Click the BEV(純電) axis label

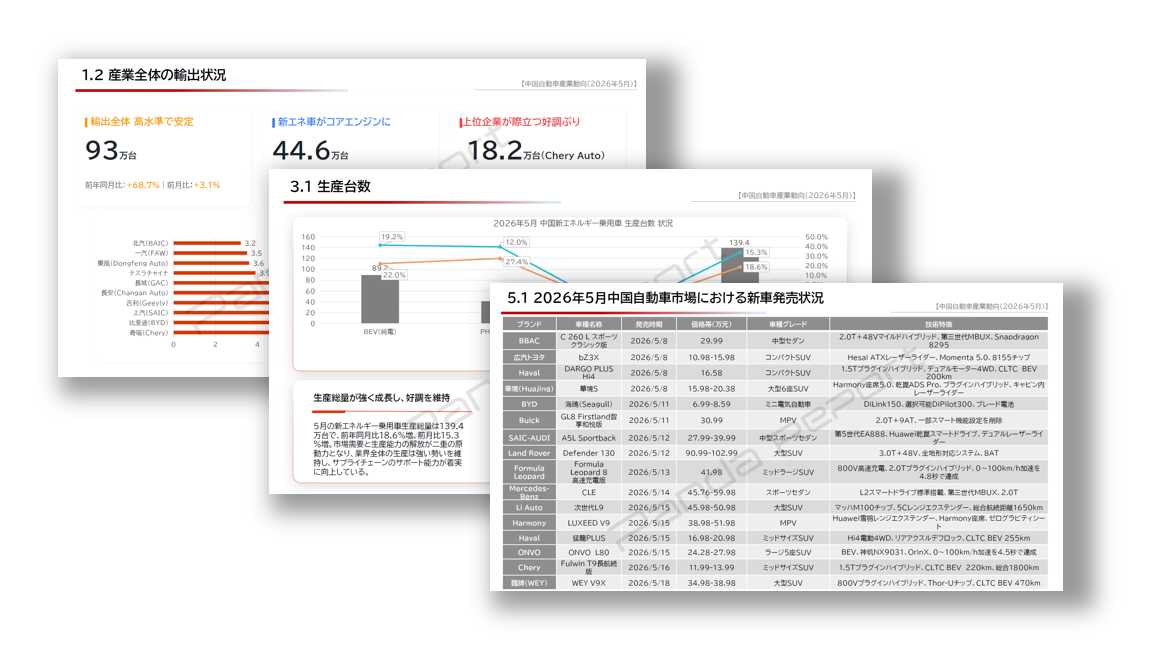pyautogui.click(x=380, y=331)
